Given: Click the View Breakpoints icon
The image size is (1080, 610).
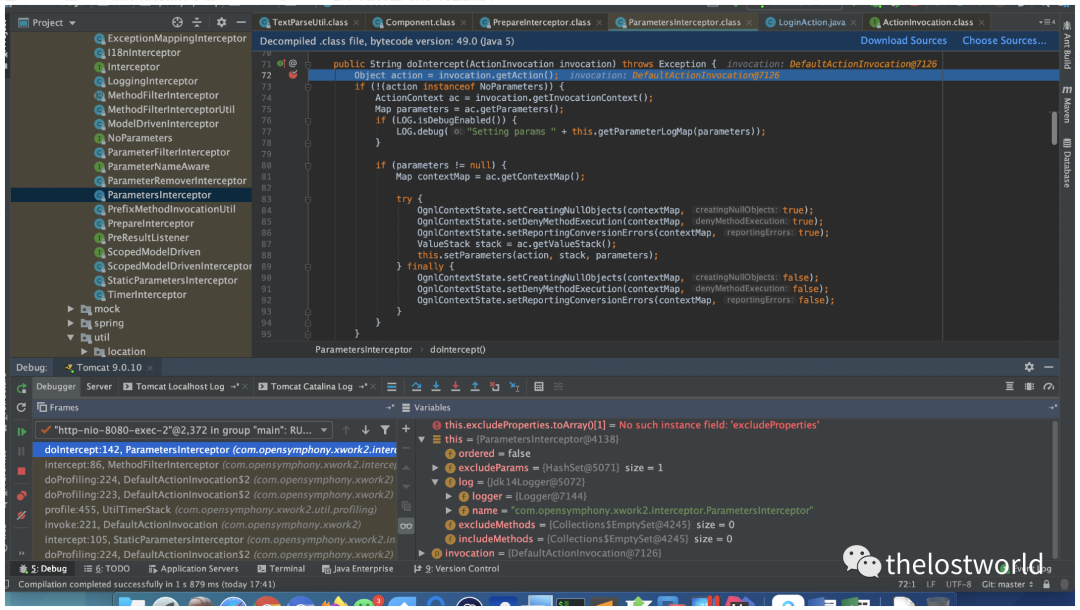Looking at the screenshot, I should [x=21, y=495].
